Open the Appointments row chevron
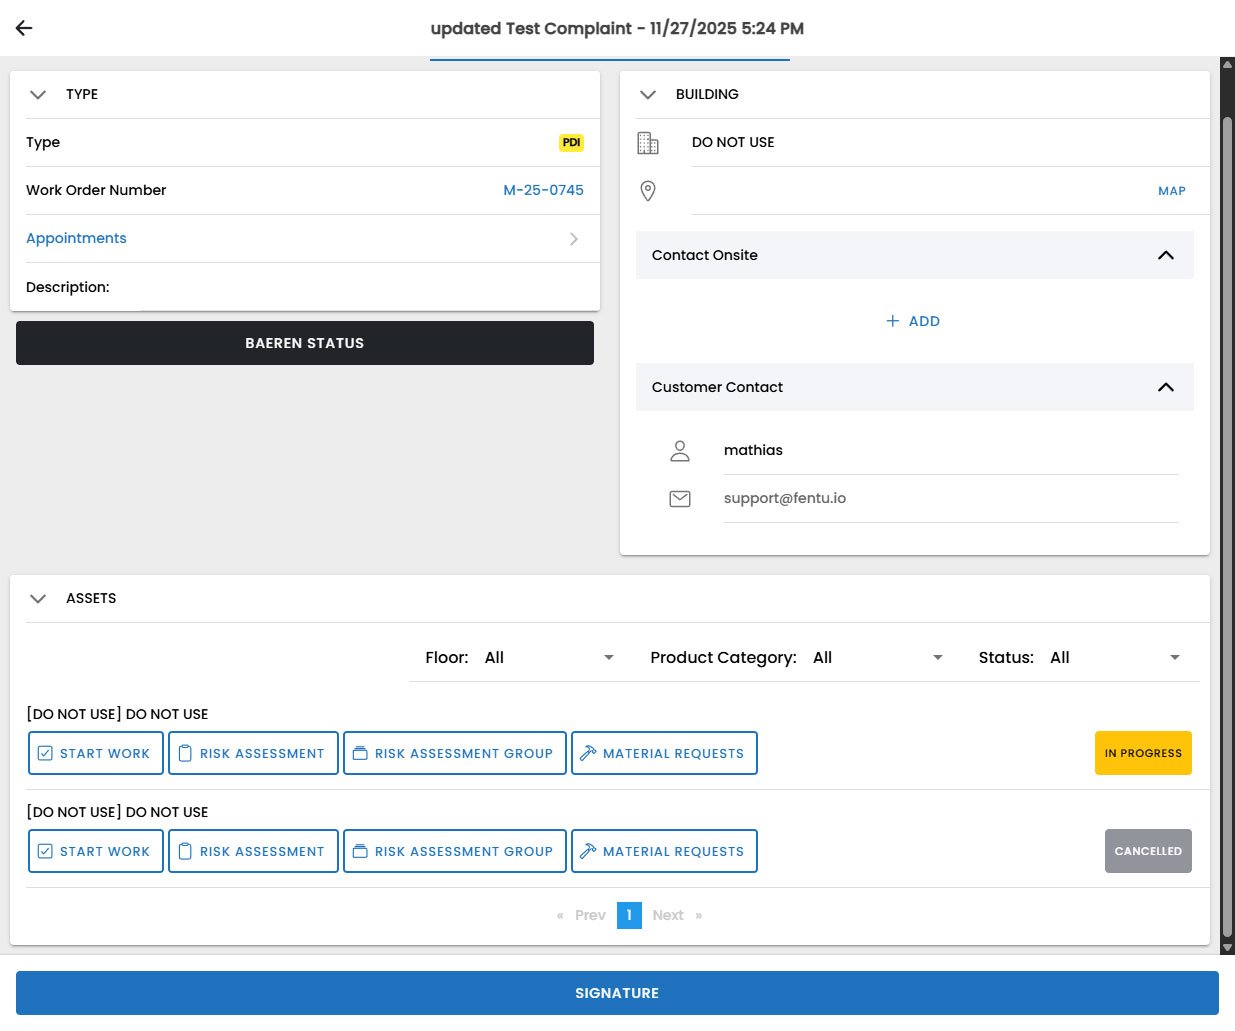 pyautogui.click(x=574, y=239)
